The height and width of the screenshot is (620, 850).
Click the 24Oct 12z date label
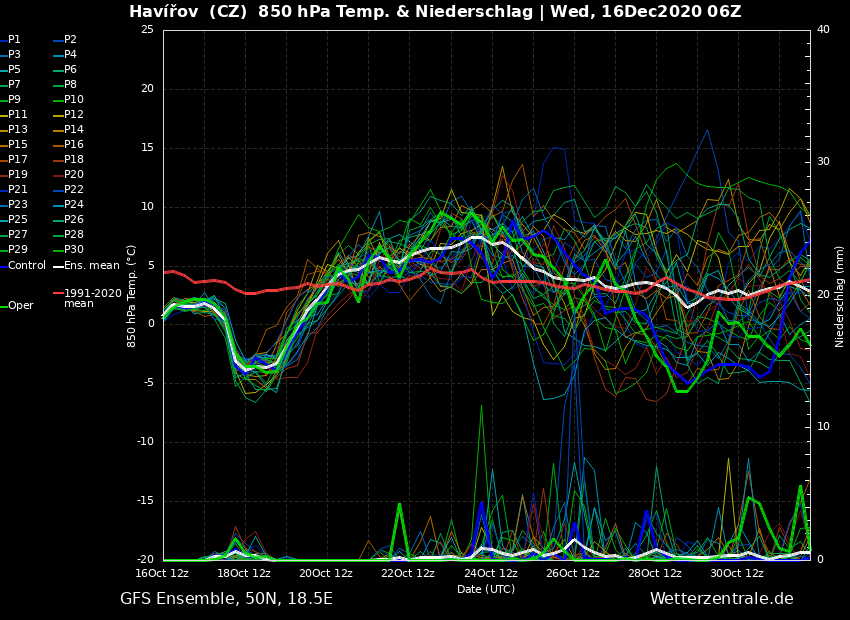490,573
